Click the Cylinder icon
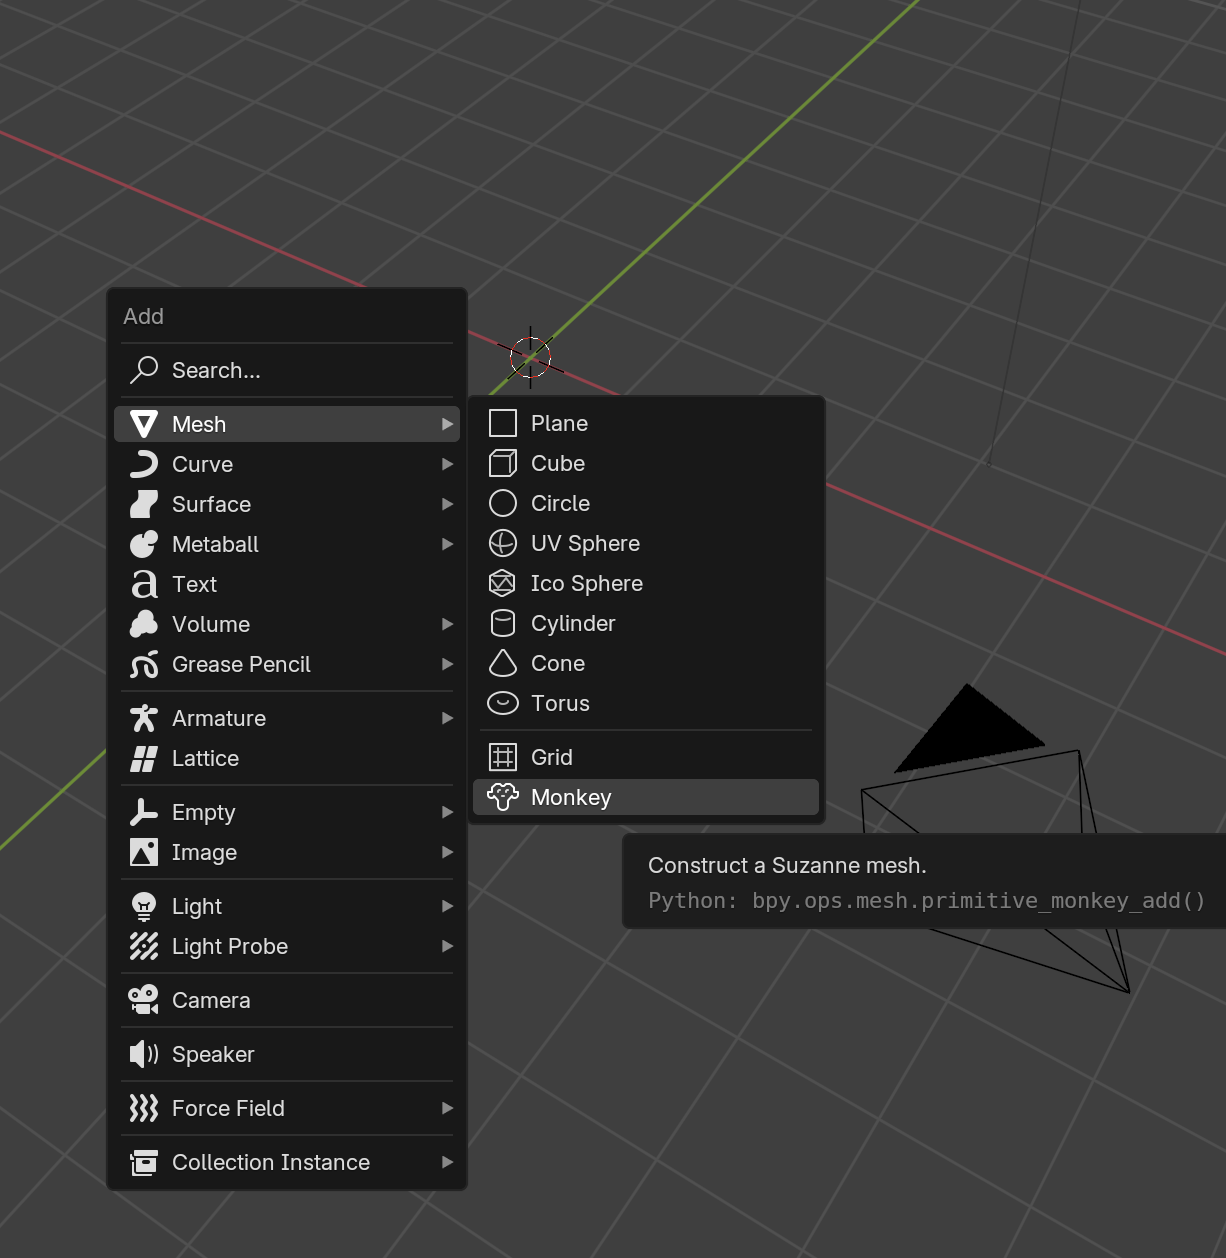 [503, 623]
